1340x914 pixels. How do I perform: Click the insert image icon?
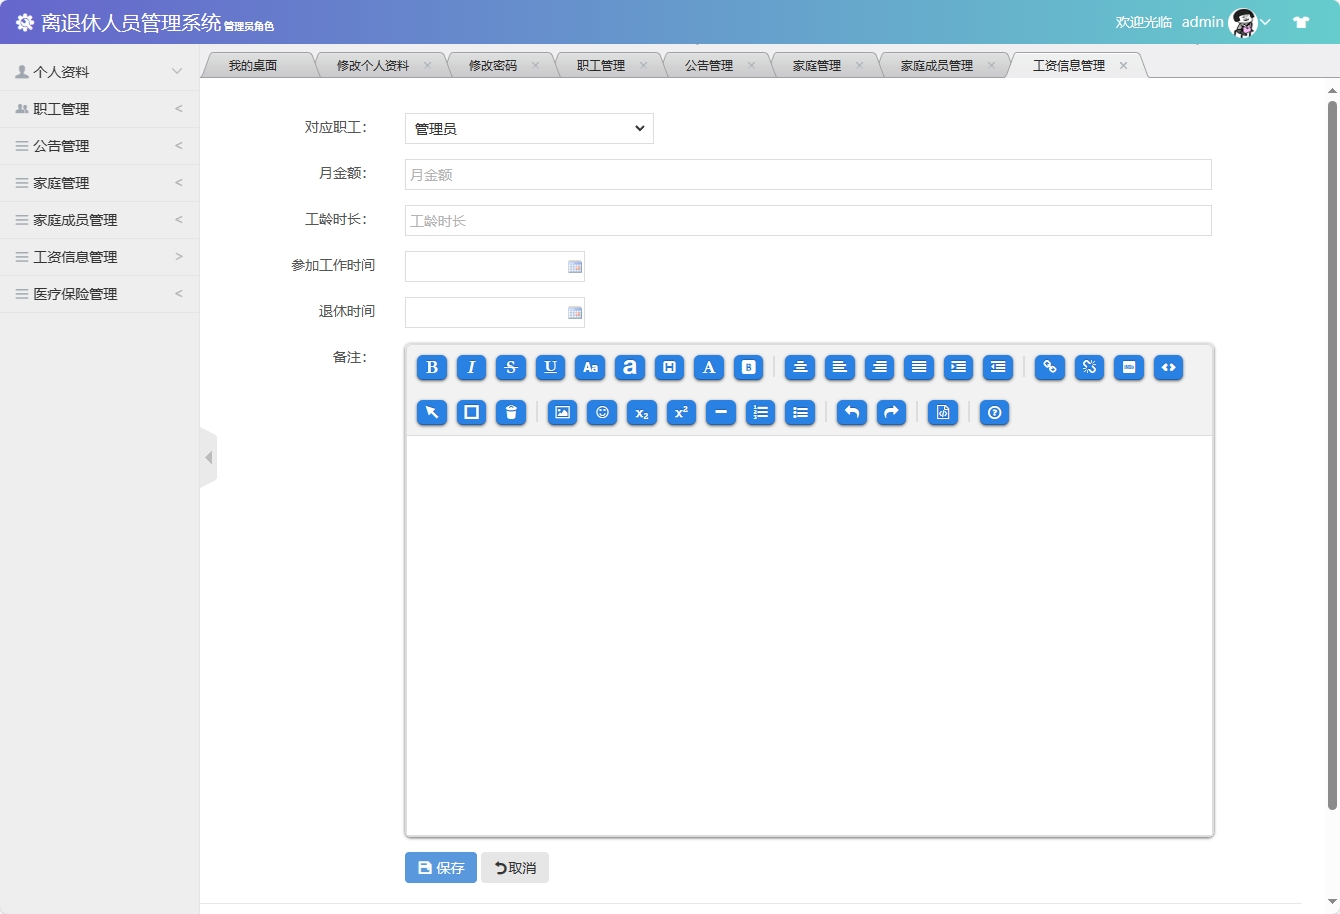562,413
